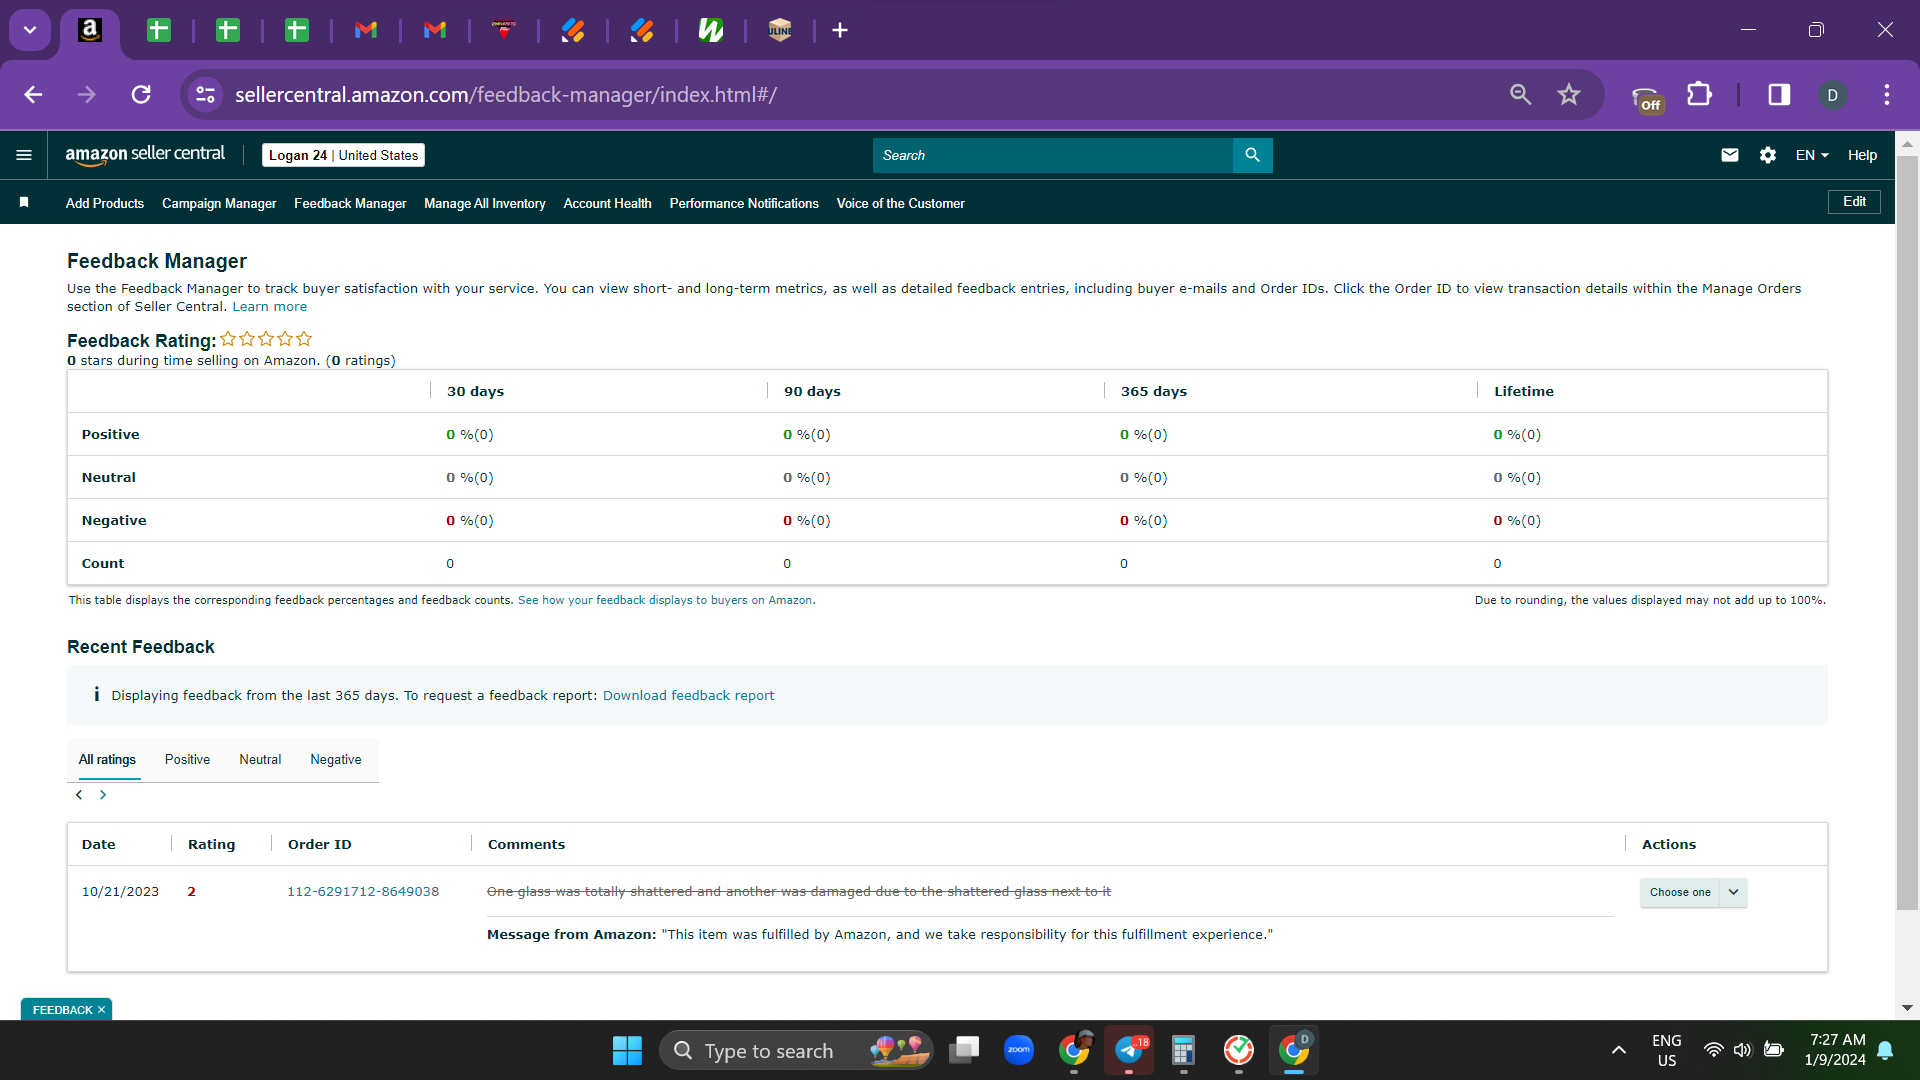Select the All ratings tab
Image resolution: width=1920 pixels, height=1080 pixels.
pyautogui.click(x=107, y=760)
